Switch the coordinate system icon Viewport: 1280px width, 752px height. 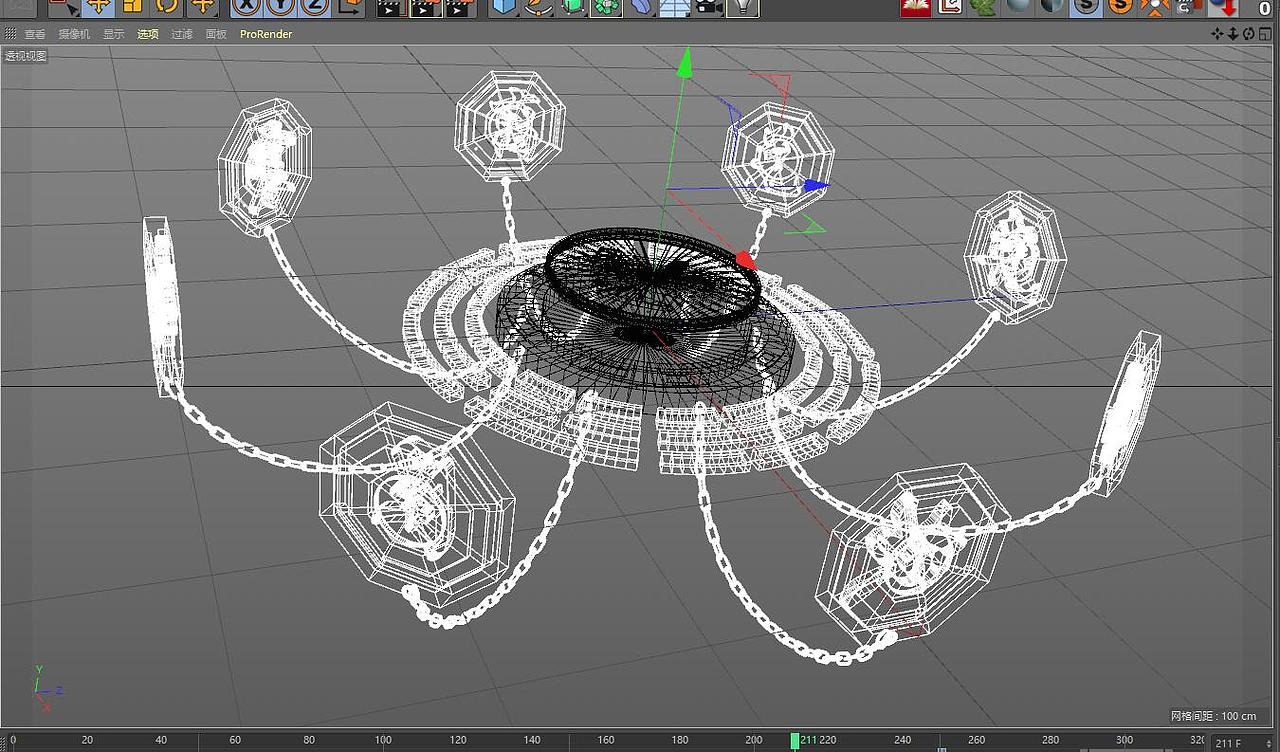click(x=351, y=8)
